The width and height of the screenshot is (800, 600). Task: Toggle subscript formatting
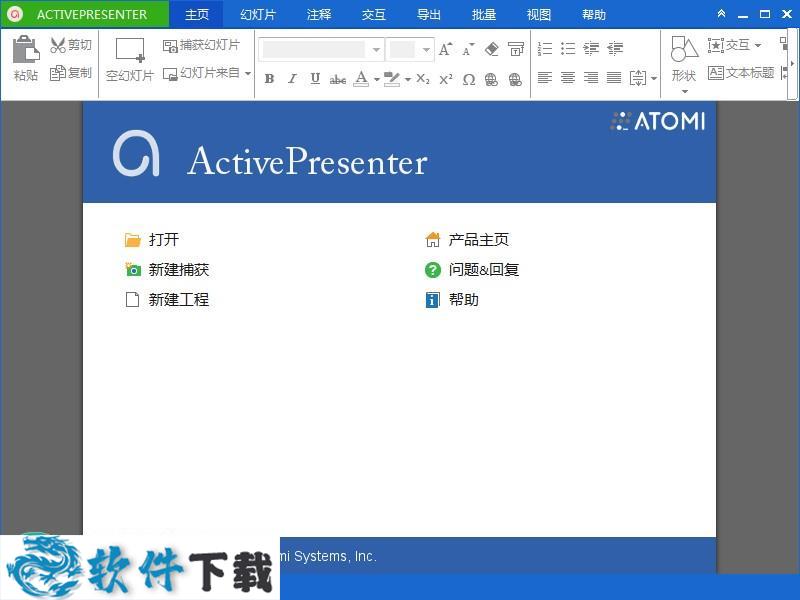[x=423, y=79]
